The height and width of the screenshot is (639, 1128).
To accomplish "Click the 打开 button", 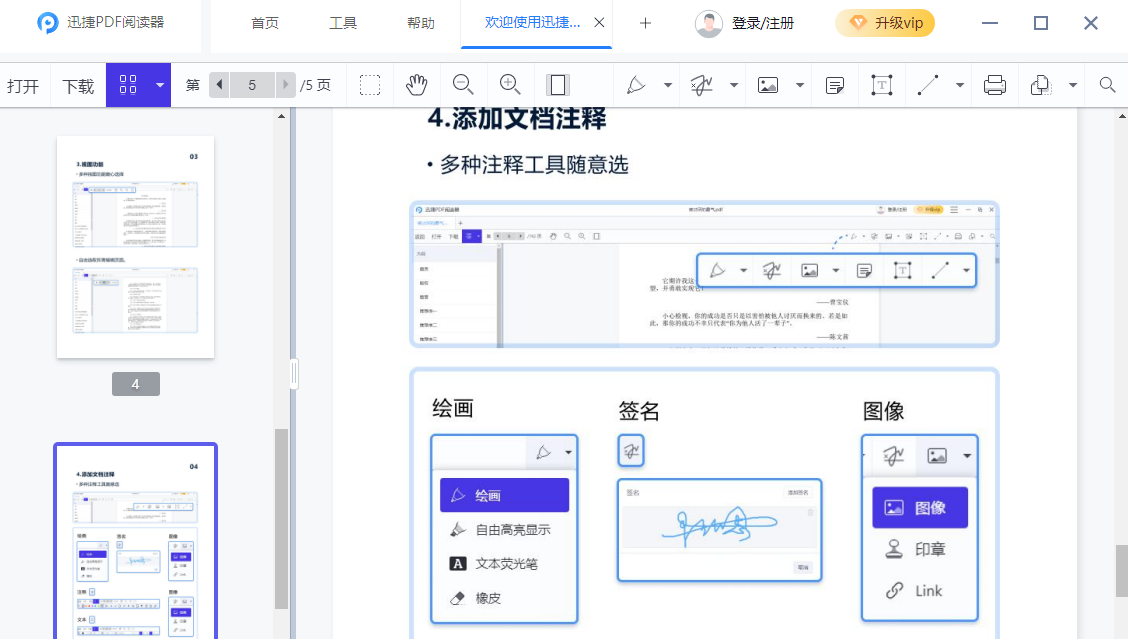I will tap(23, 86).
